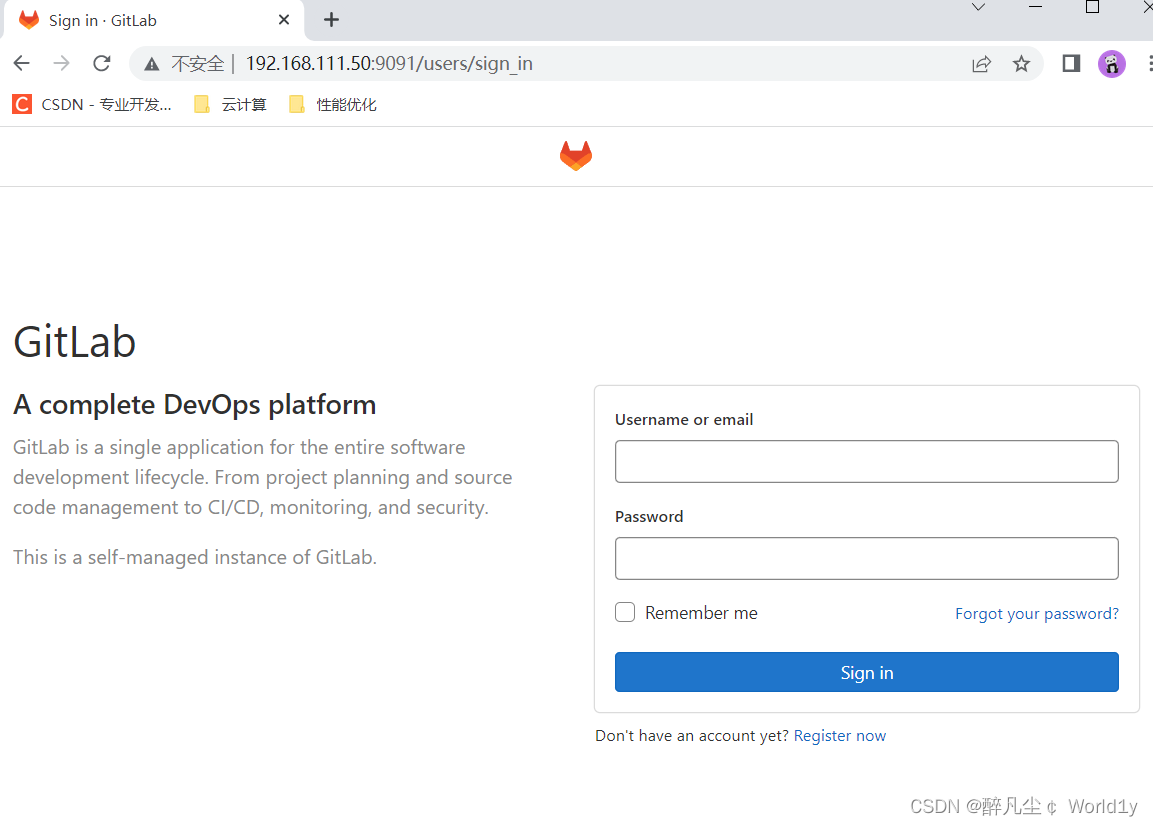Viewport: 1153px width, 826px height.
Task: Open the Chrome profile avatar
Action: coord(1112,64)
